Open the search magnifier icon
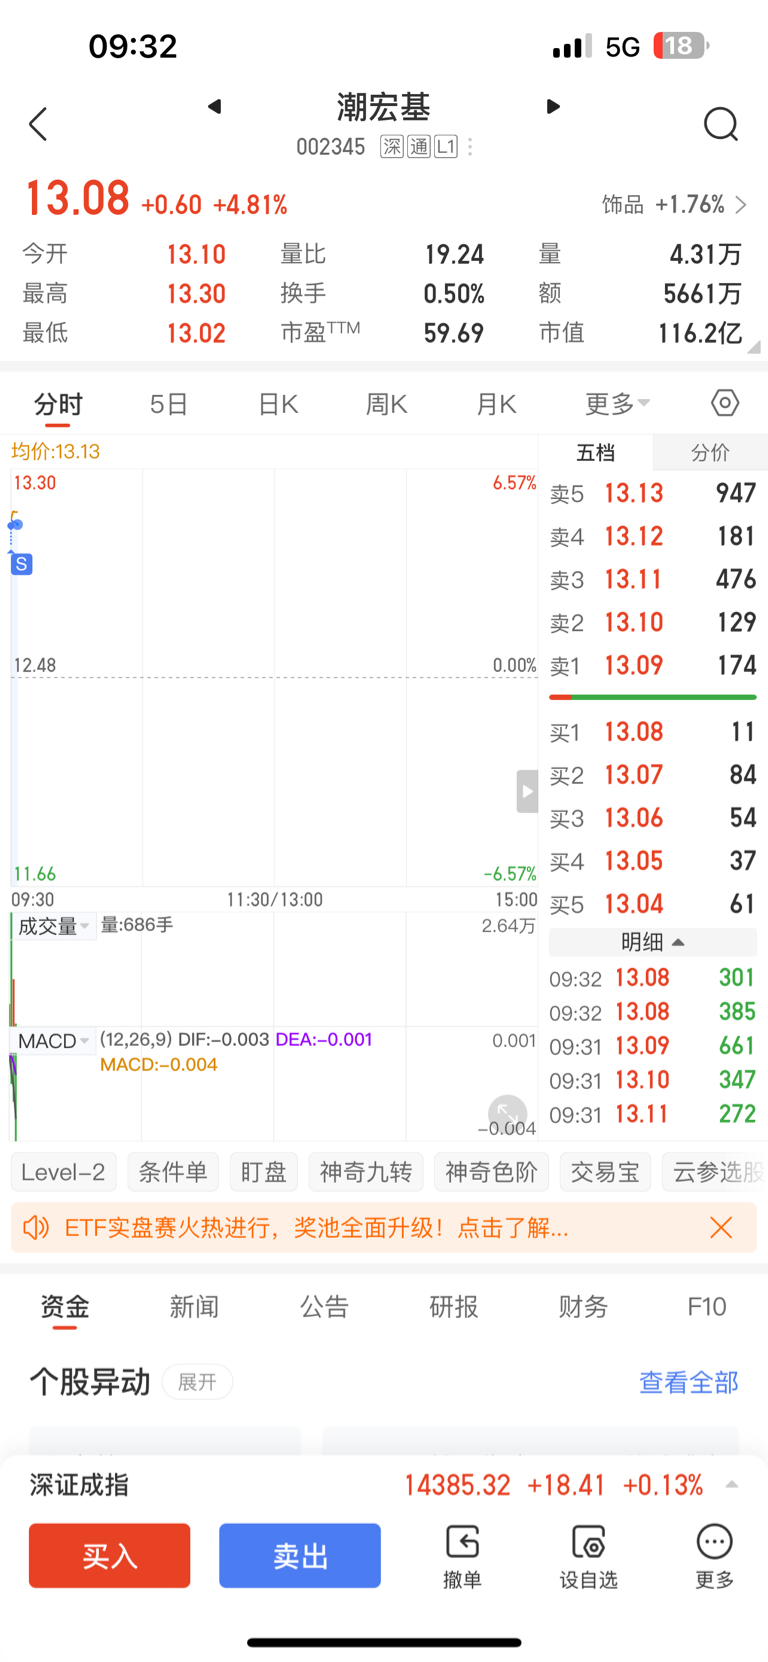 point(721,125)
